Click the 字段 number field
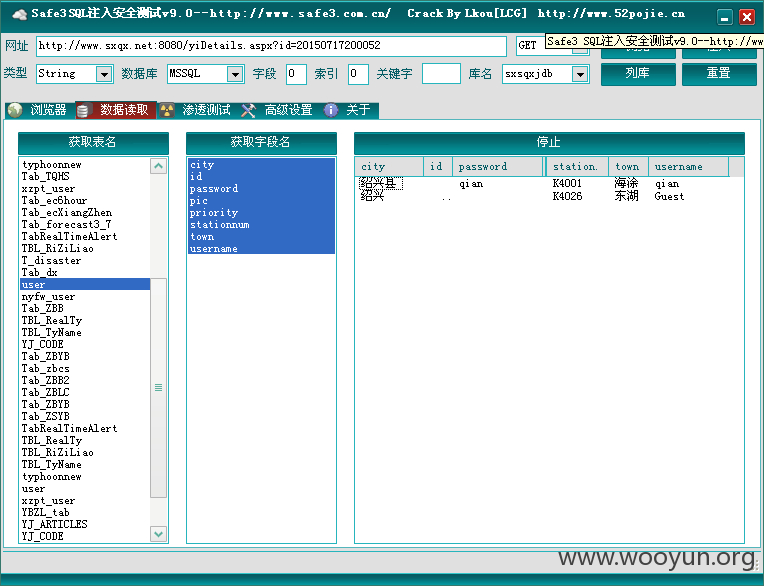This screenshot has width=764, height=586. pos(296,74)
